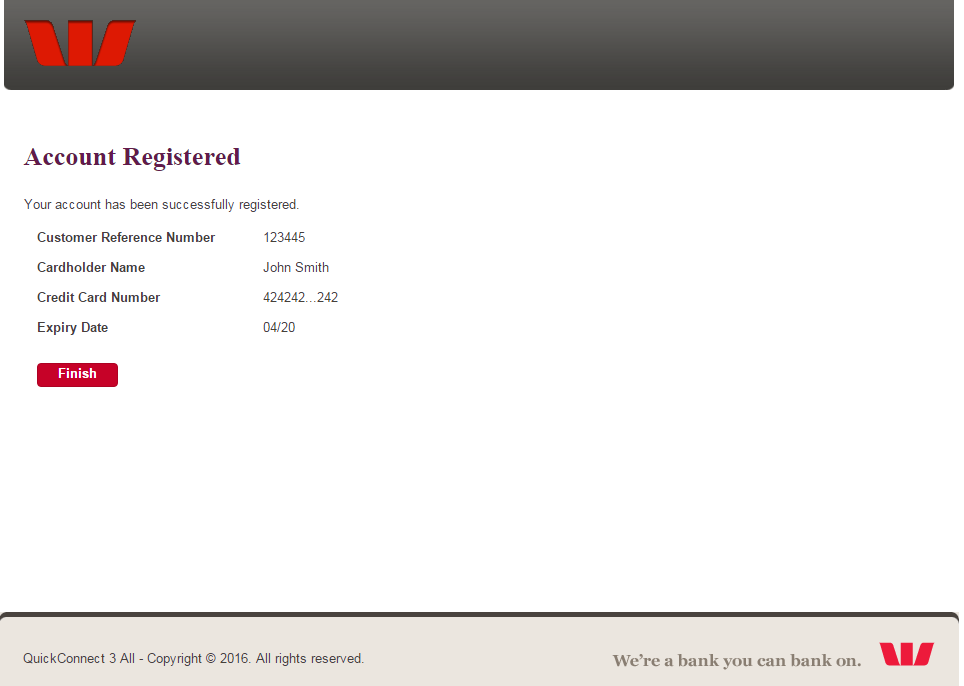Click the Credit Card Number label
Image resolution: width=964 pixels, height=686 pixels.
(98, 297)
